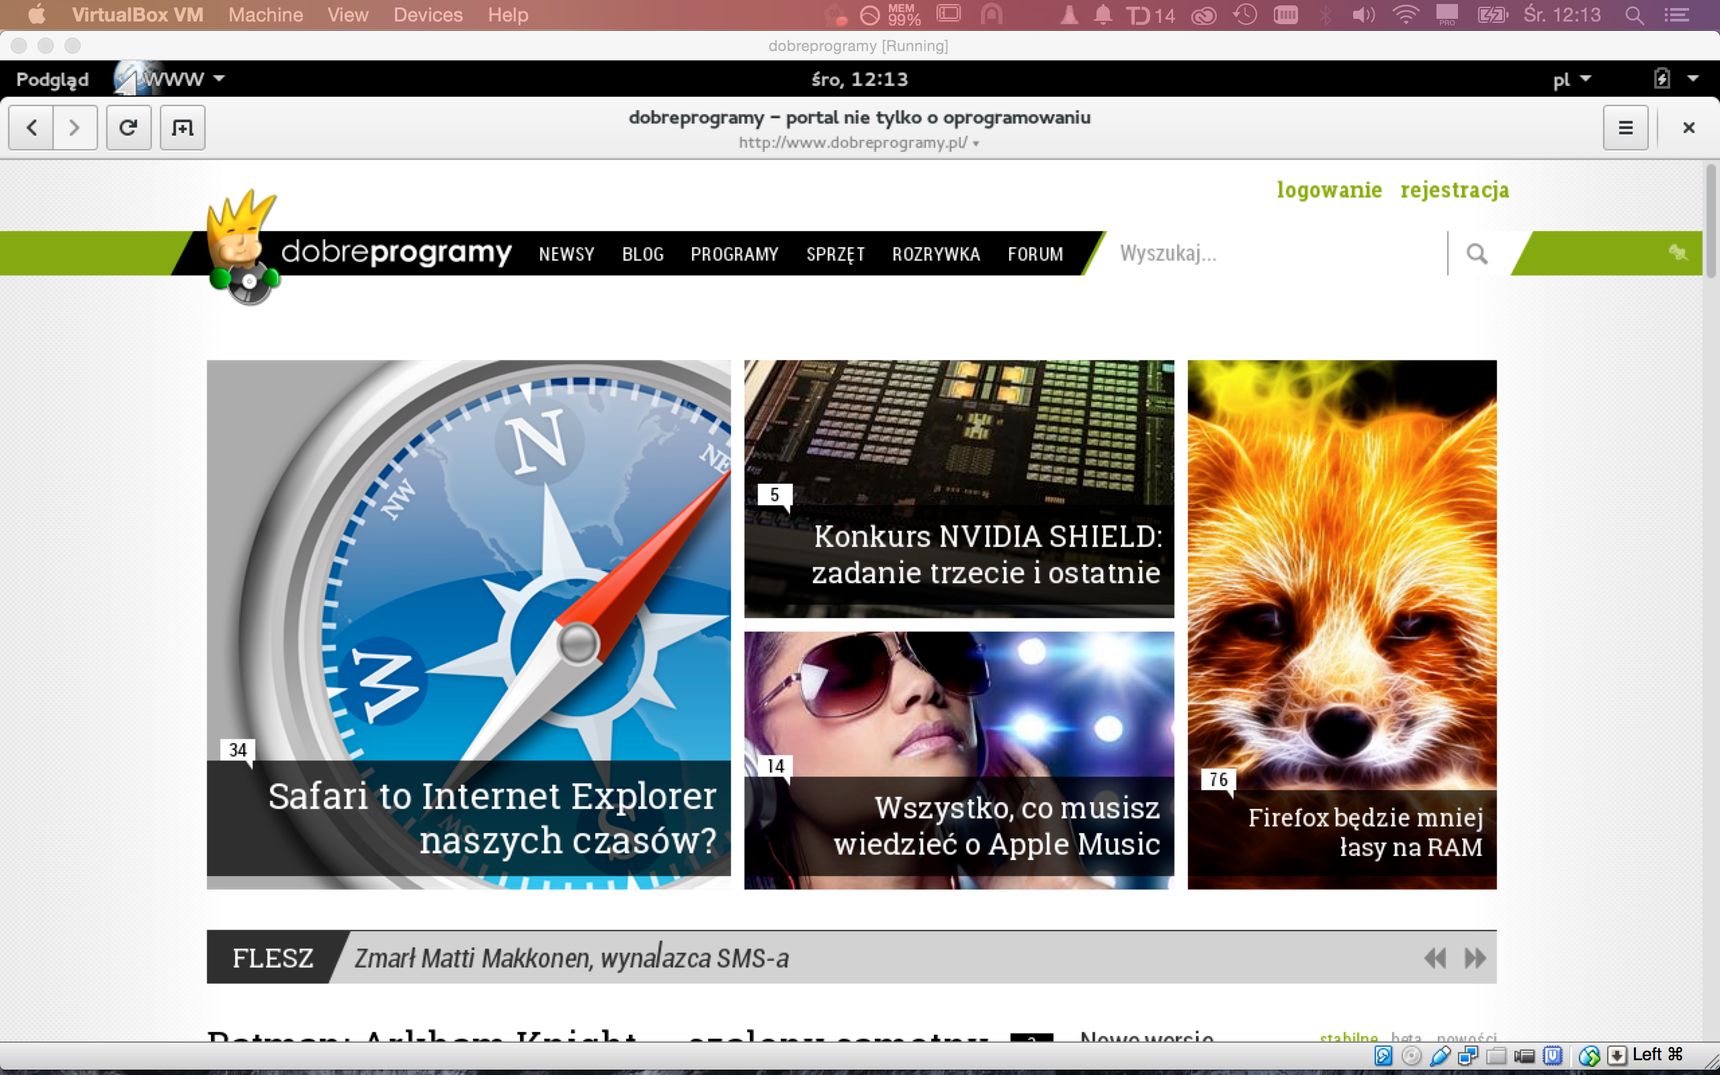Click the Wi-Fi status icon

[1406, 15]
